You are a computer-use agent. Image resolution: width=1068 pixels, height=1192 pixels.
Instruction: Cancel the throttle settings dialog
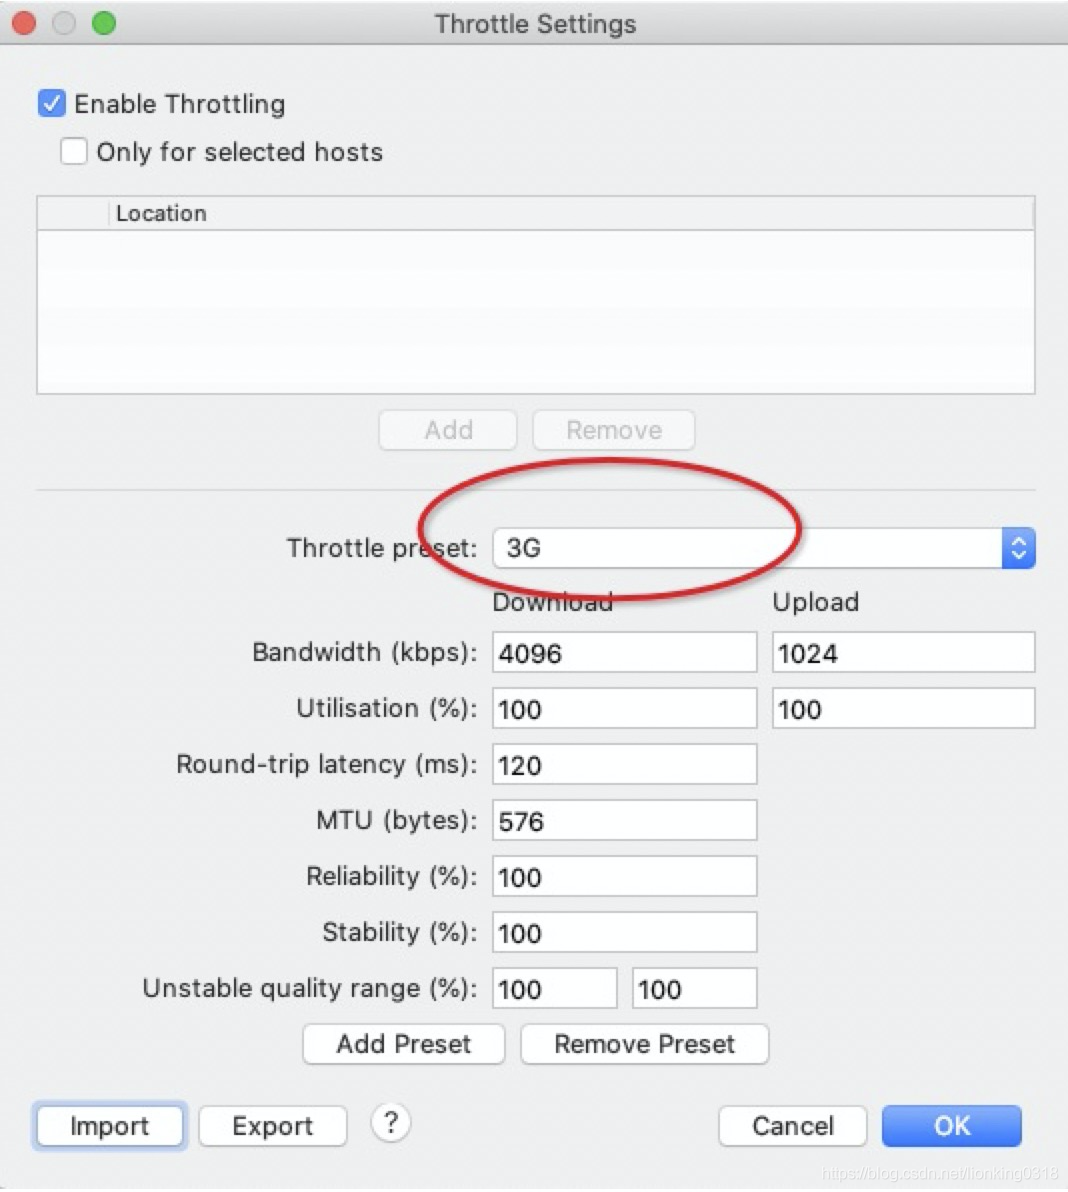792,1126
